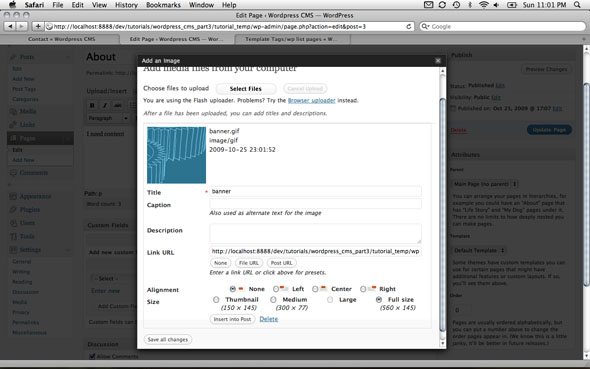Click Bold button in page editor
590x369 pixels.
92,105
